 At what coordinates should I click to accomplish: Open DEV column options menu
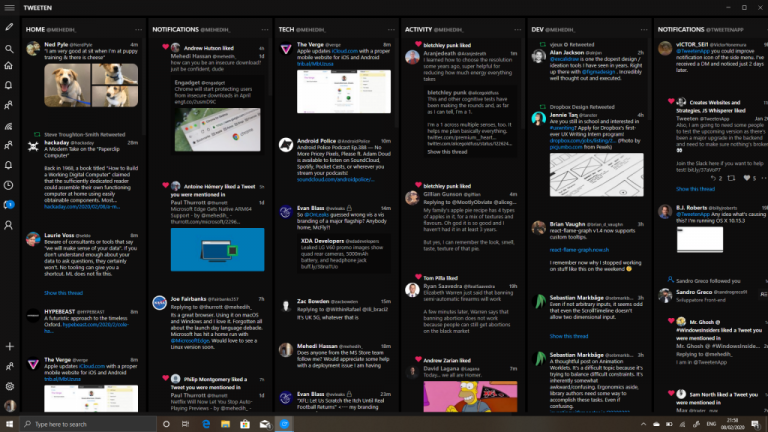(644, 30)
